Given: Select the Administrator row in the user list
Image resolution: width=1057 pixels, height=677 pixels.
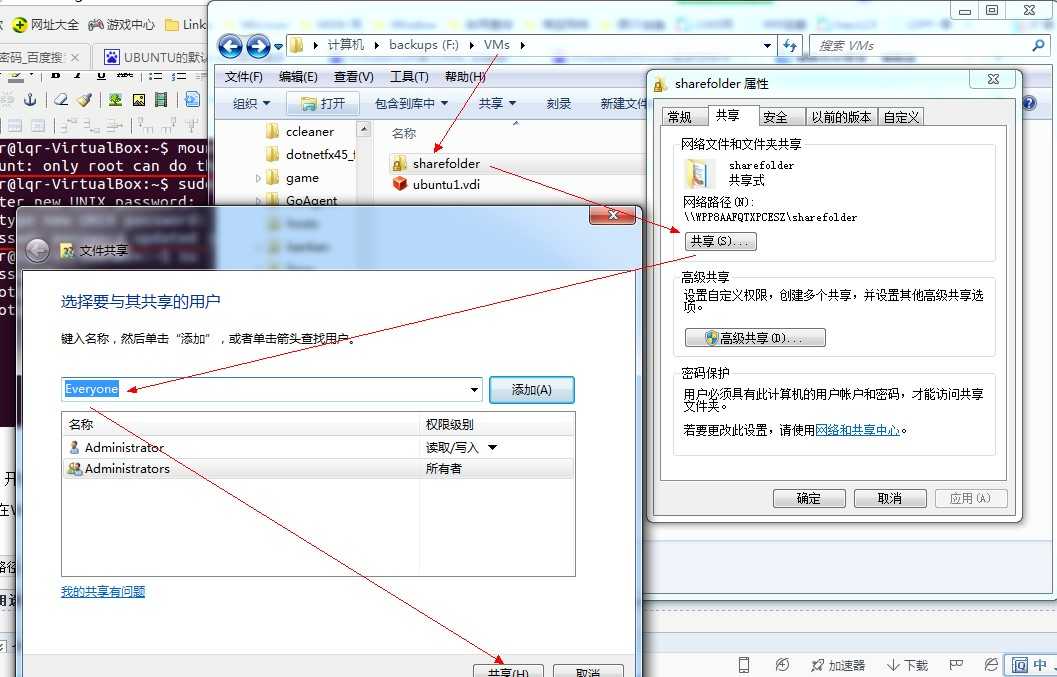Looking at the screenshot, I should click(318, 448).
